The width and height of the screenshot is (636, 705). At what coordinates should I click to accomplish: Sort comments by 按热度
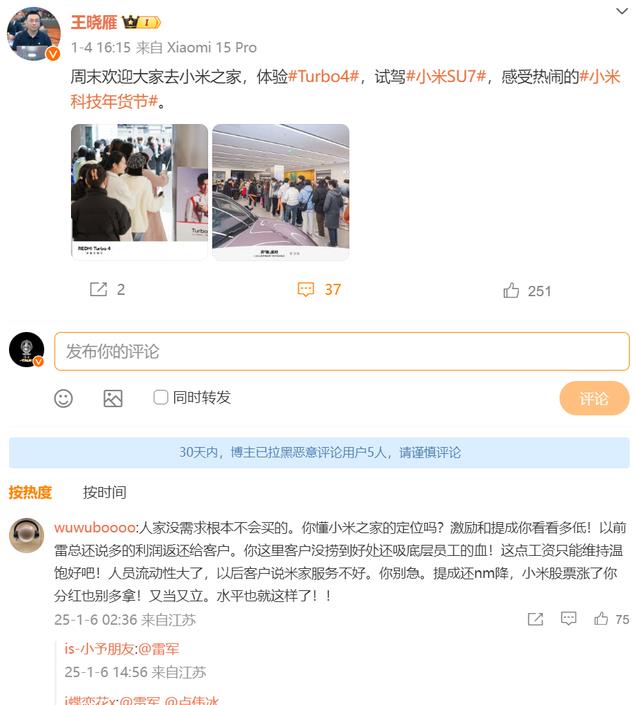tap(30, 492)
